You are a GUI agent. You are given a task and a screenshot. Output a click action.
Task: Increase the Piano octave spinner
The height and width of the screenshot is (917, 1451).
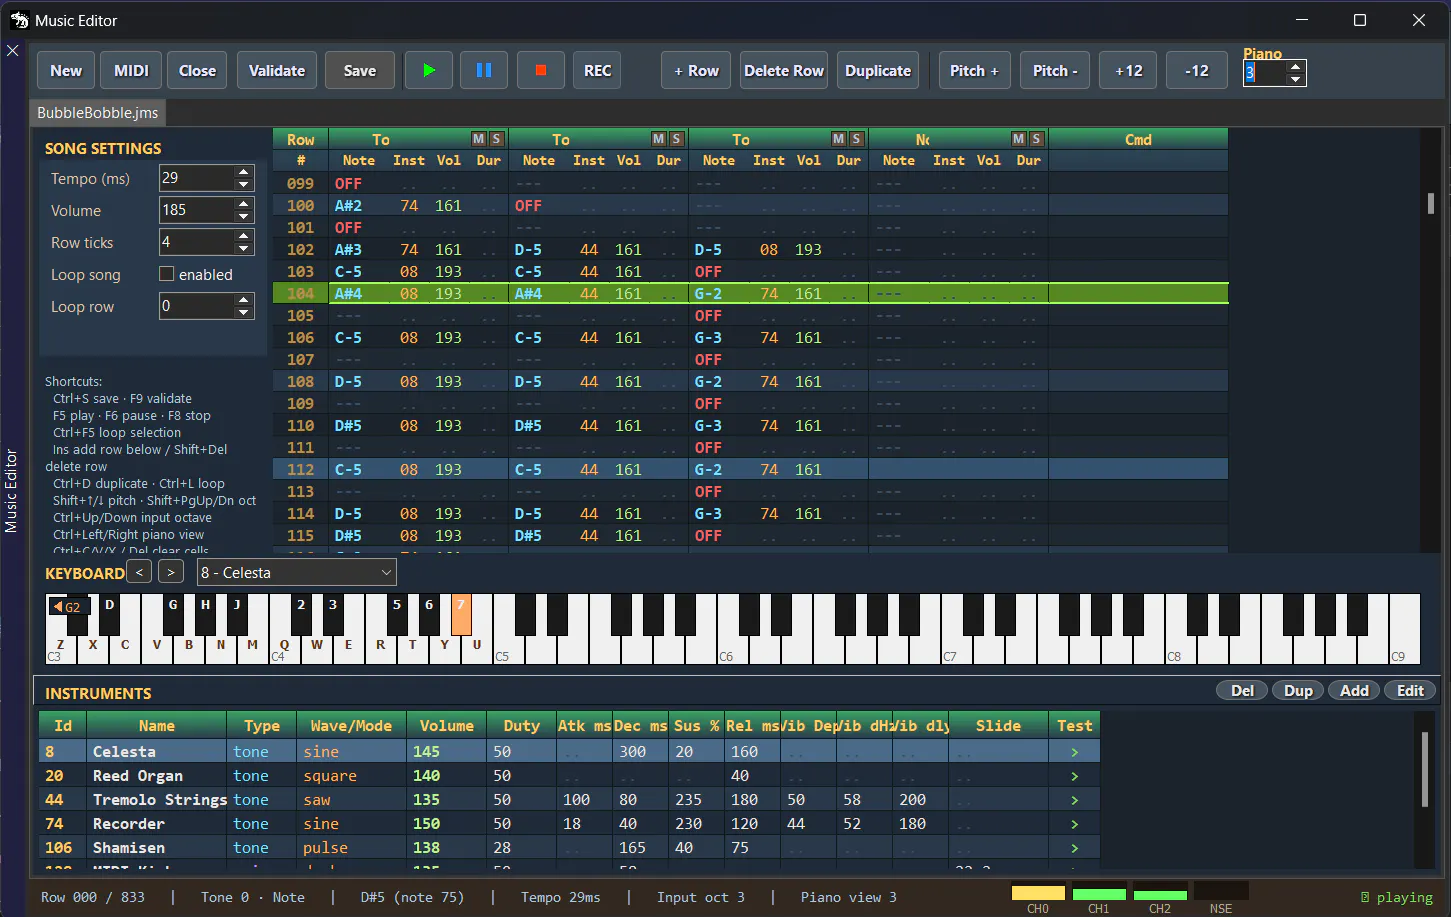click(1296, 67)
